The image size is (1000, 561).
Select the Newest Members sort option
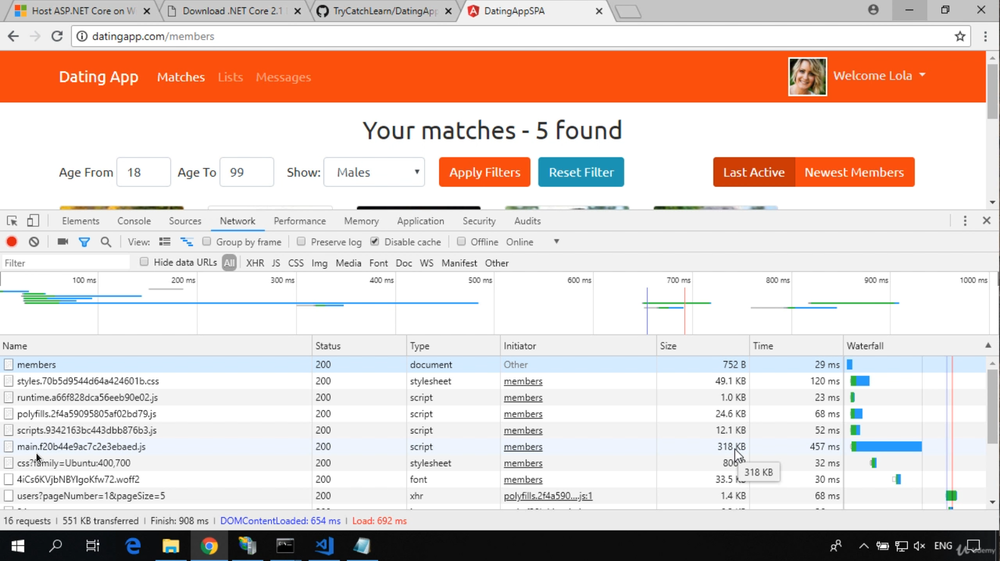855,172
